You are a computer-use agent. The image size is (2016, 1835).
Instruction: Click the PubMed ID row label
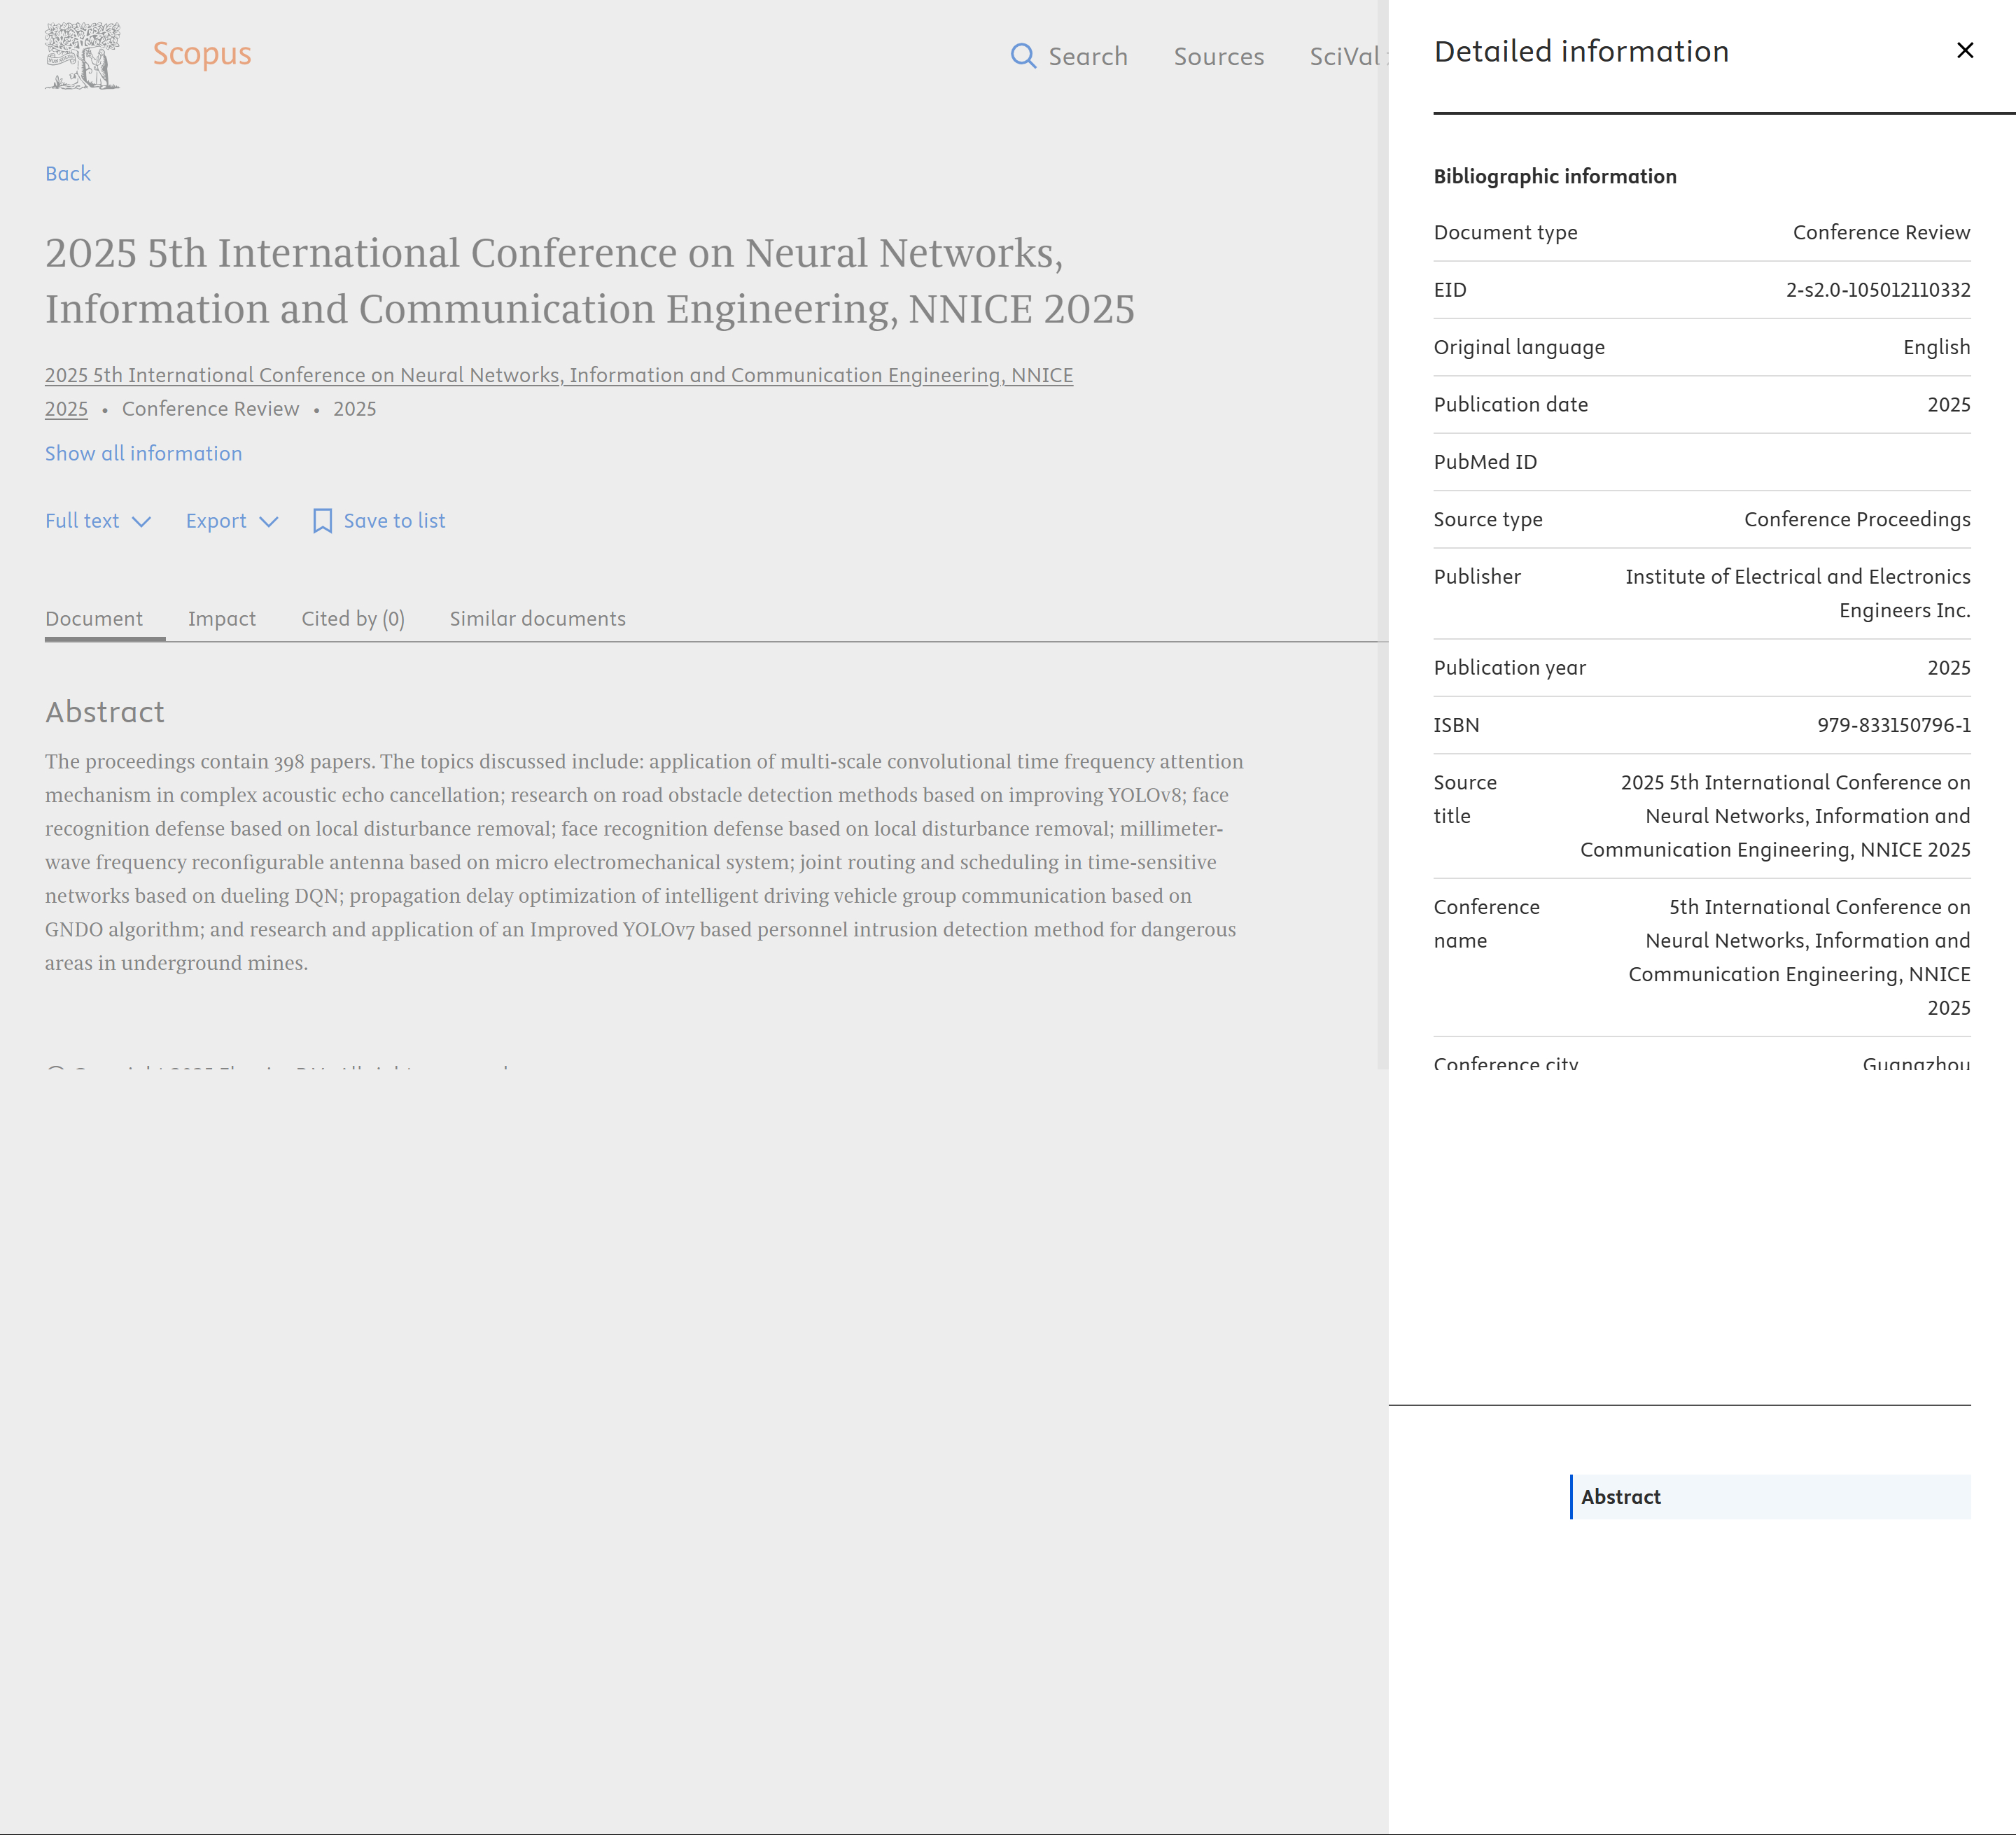click(1485, 462)
